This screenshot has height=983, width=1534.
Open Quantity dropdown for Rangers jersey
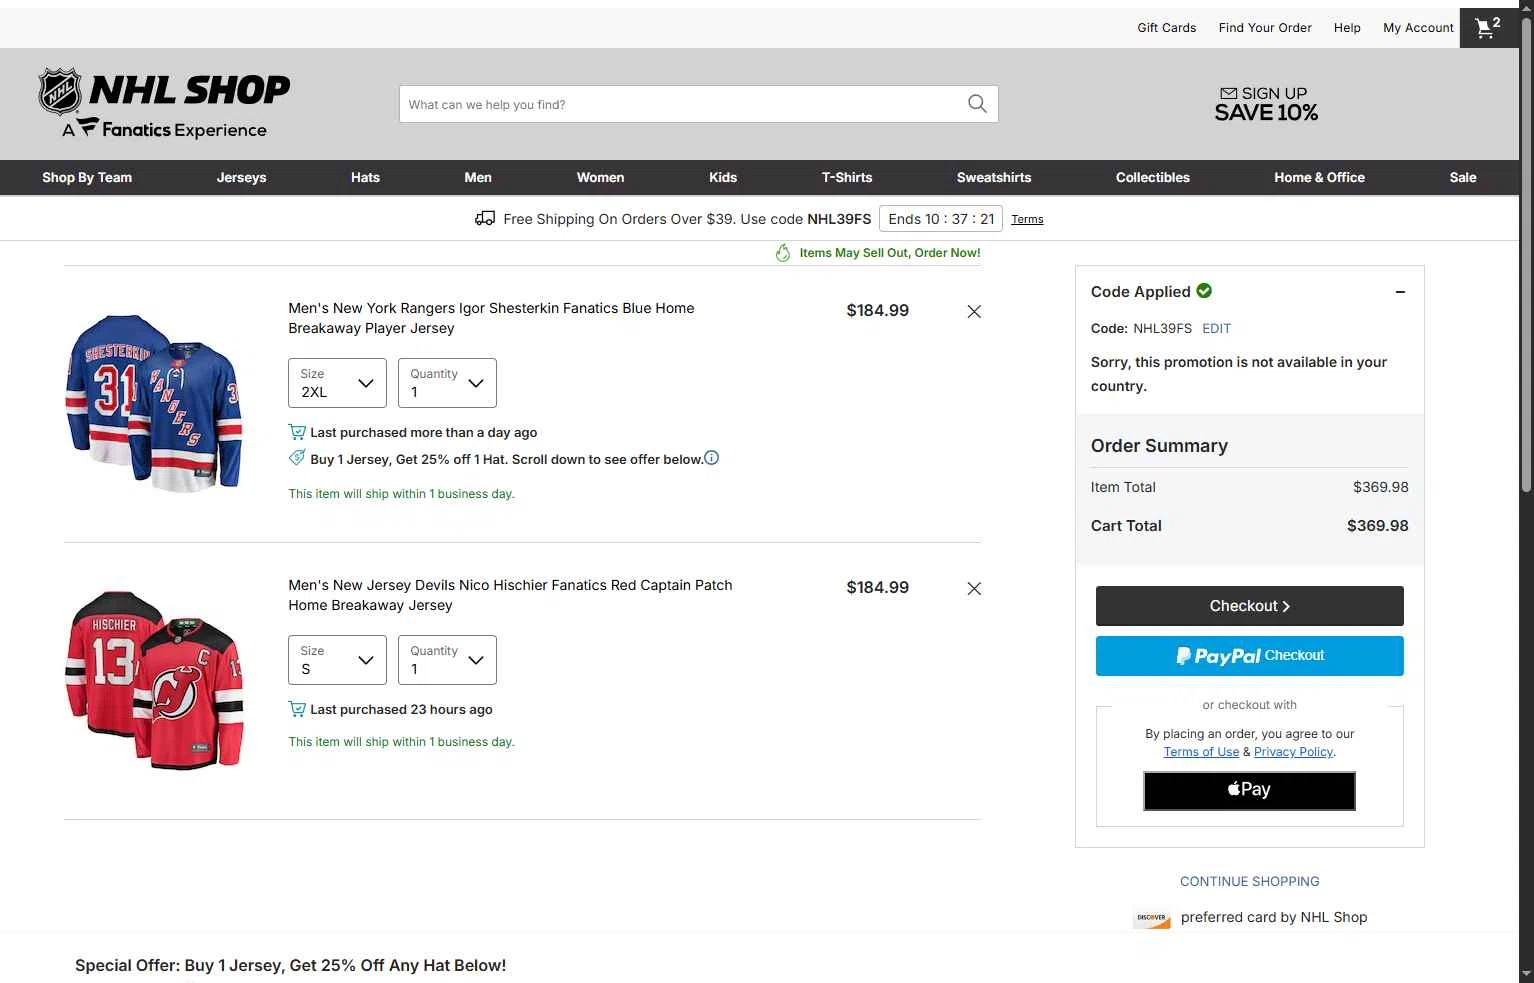[447, 383]
